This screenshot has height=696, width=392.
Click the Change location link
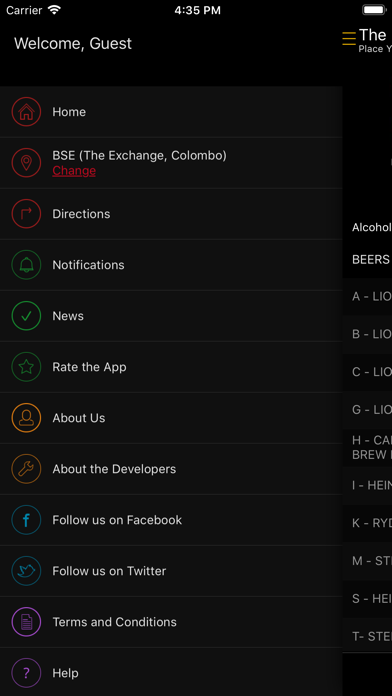pos(74,171)
